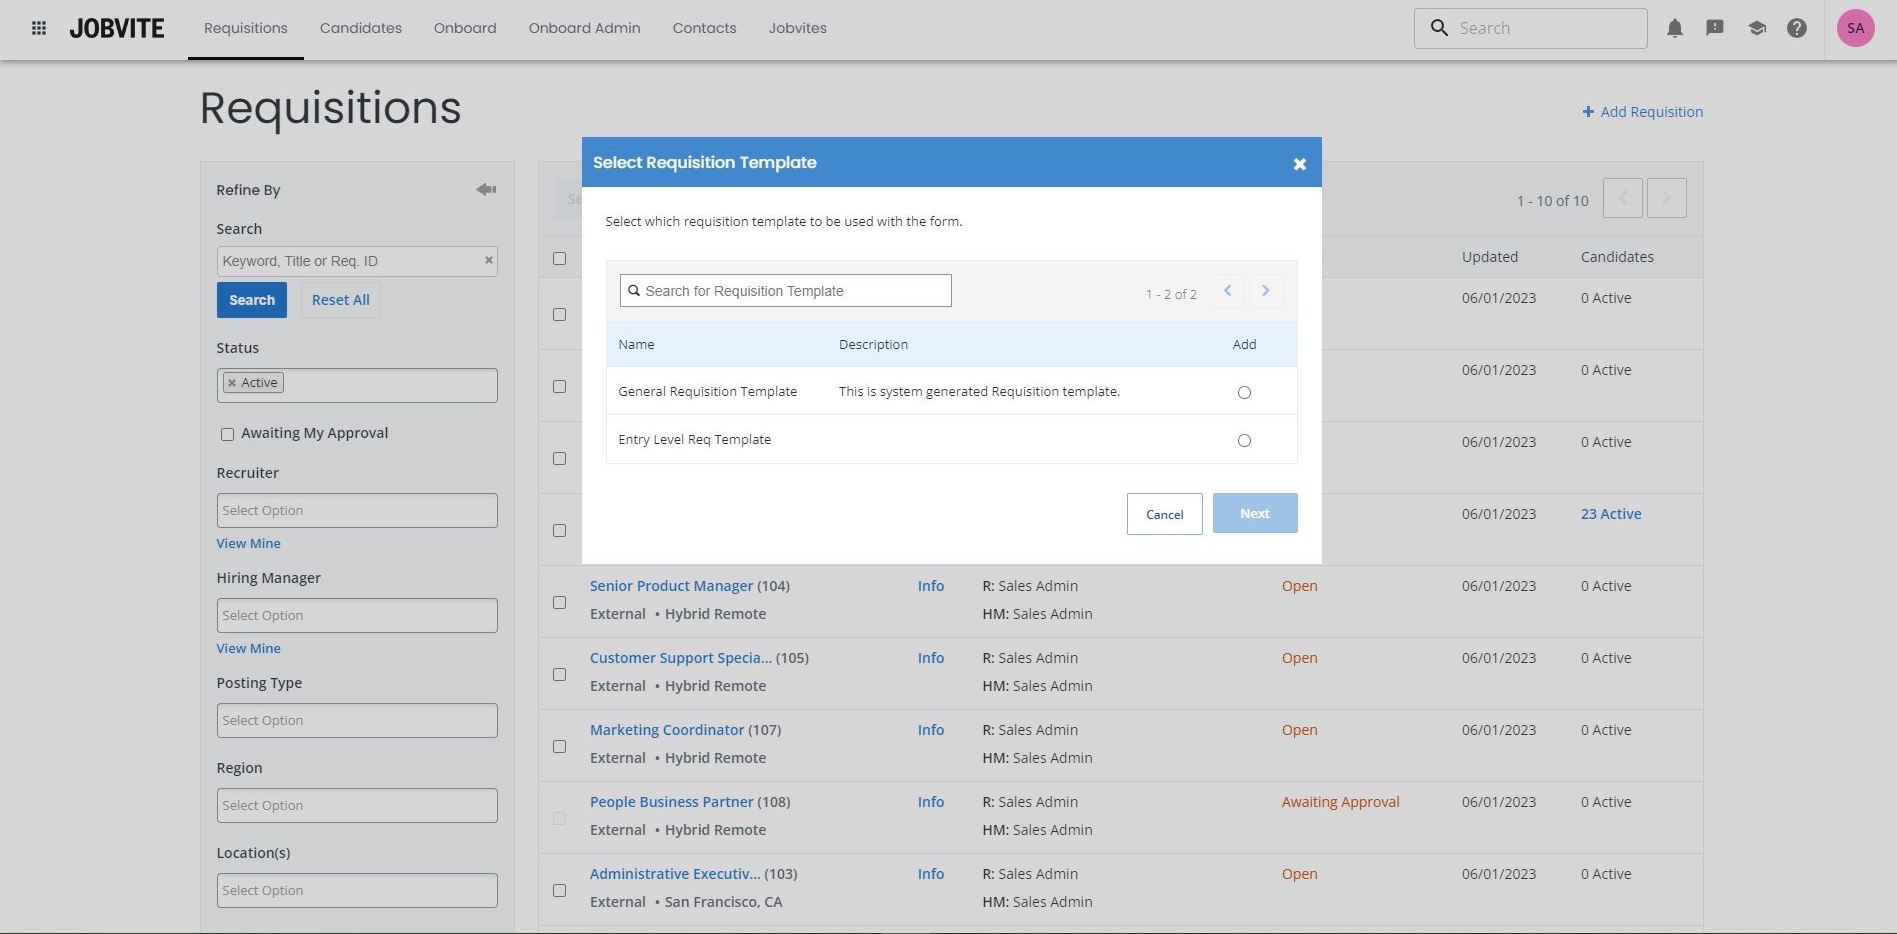Open the feedback message icon

click(1715, 28)
